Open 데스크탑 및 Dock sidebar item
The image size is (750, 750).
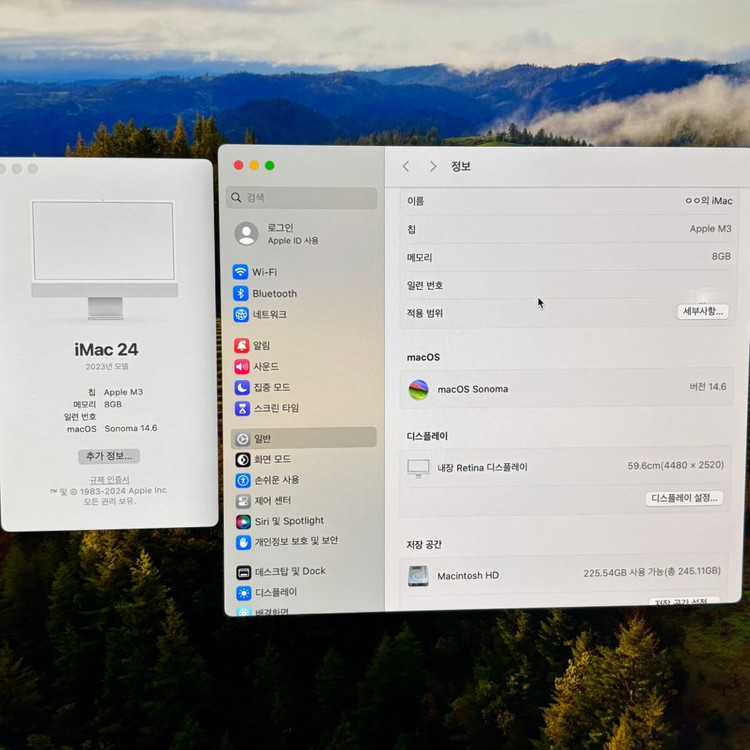coord(290,571)
